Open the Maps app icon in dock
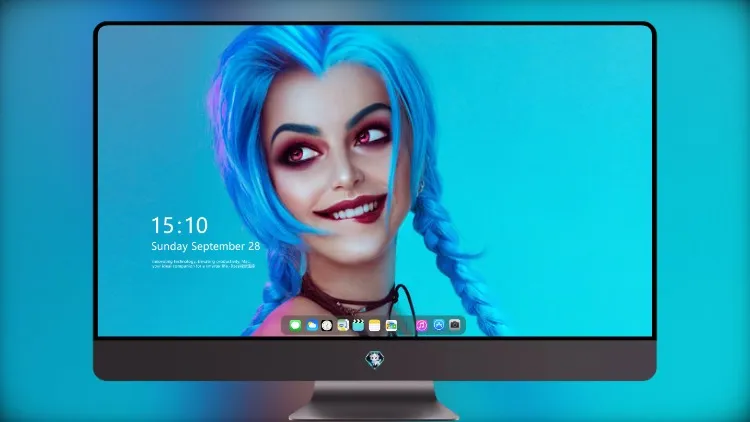Viewport: 750px width, 422px height. (343, 325)
